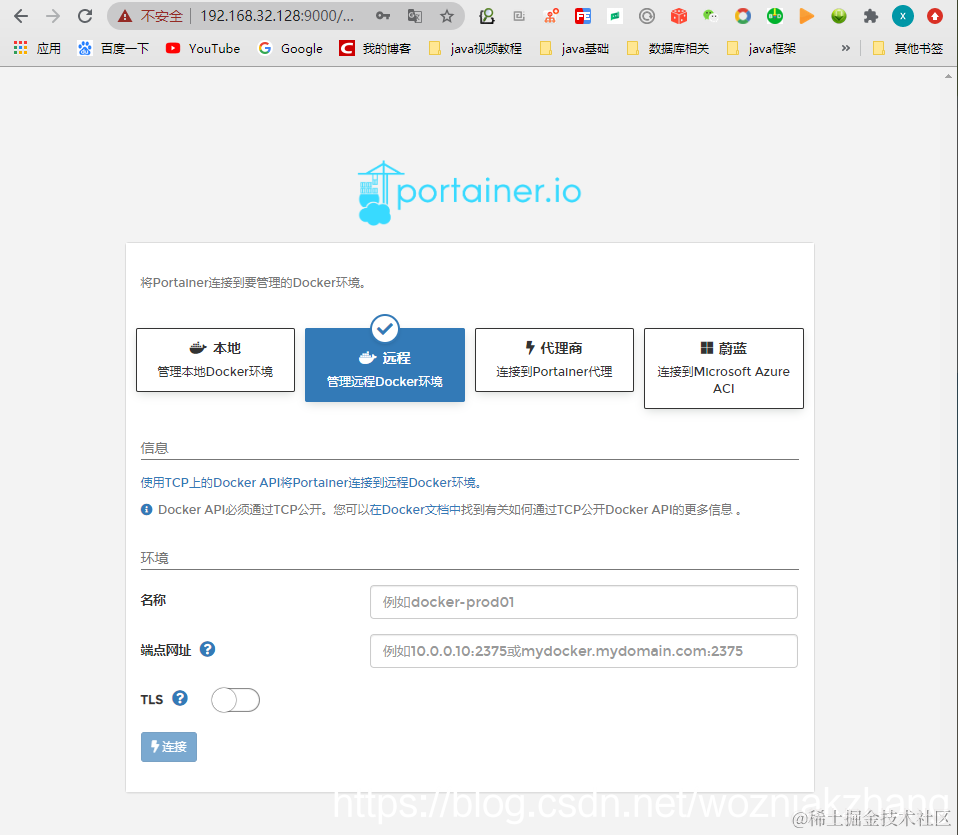Click the green download-arrow extension icon
The height and width of the screenshot is (835, 958).
pos(839,16)
